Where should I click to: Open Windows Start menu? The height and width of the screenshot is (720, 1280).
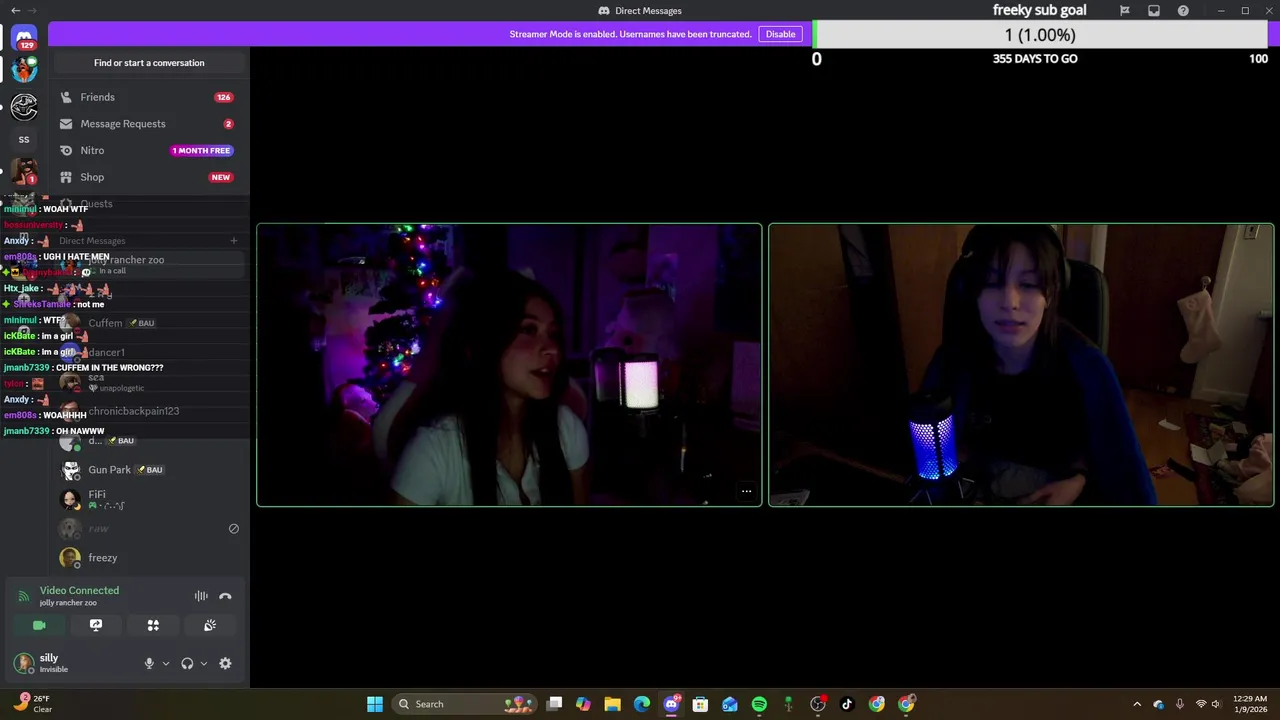(375, 704)
